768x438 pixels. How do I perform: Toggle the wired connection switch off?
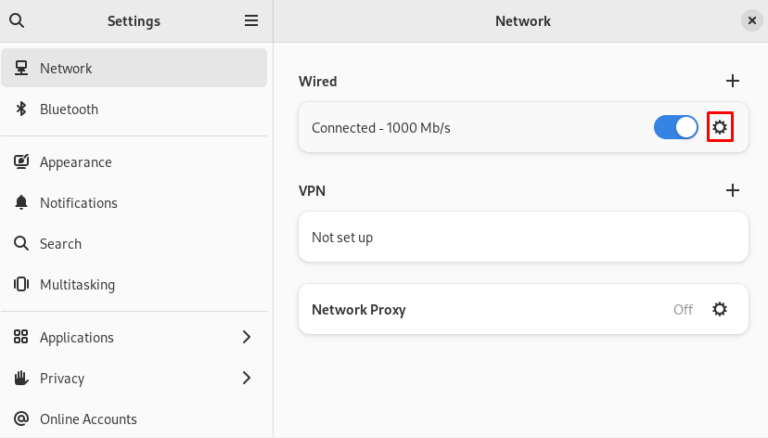click(676, 127)
